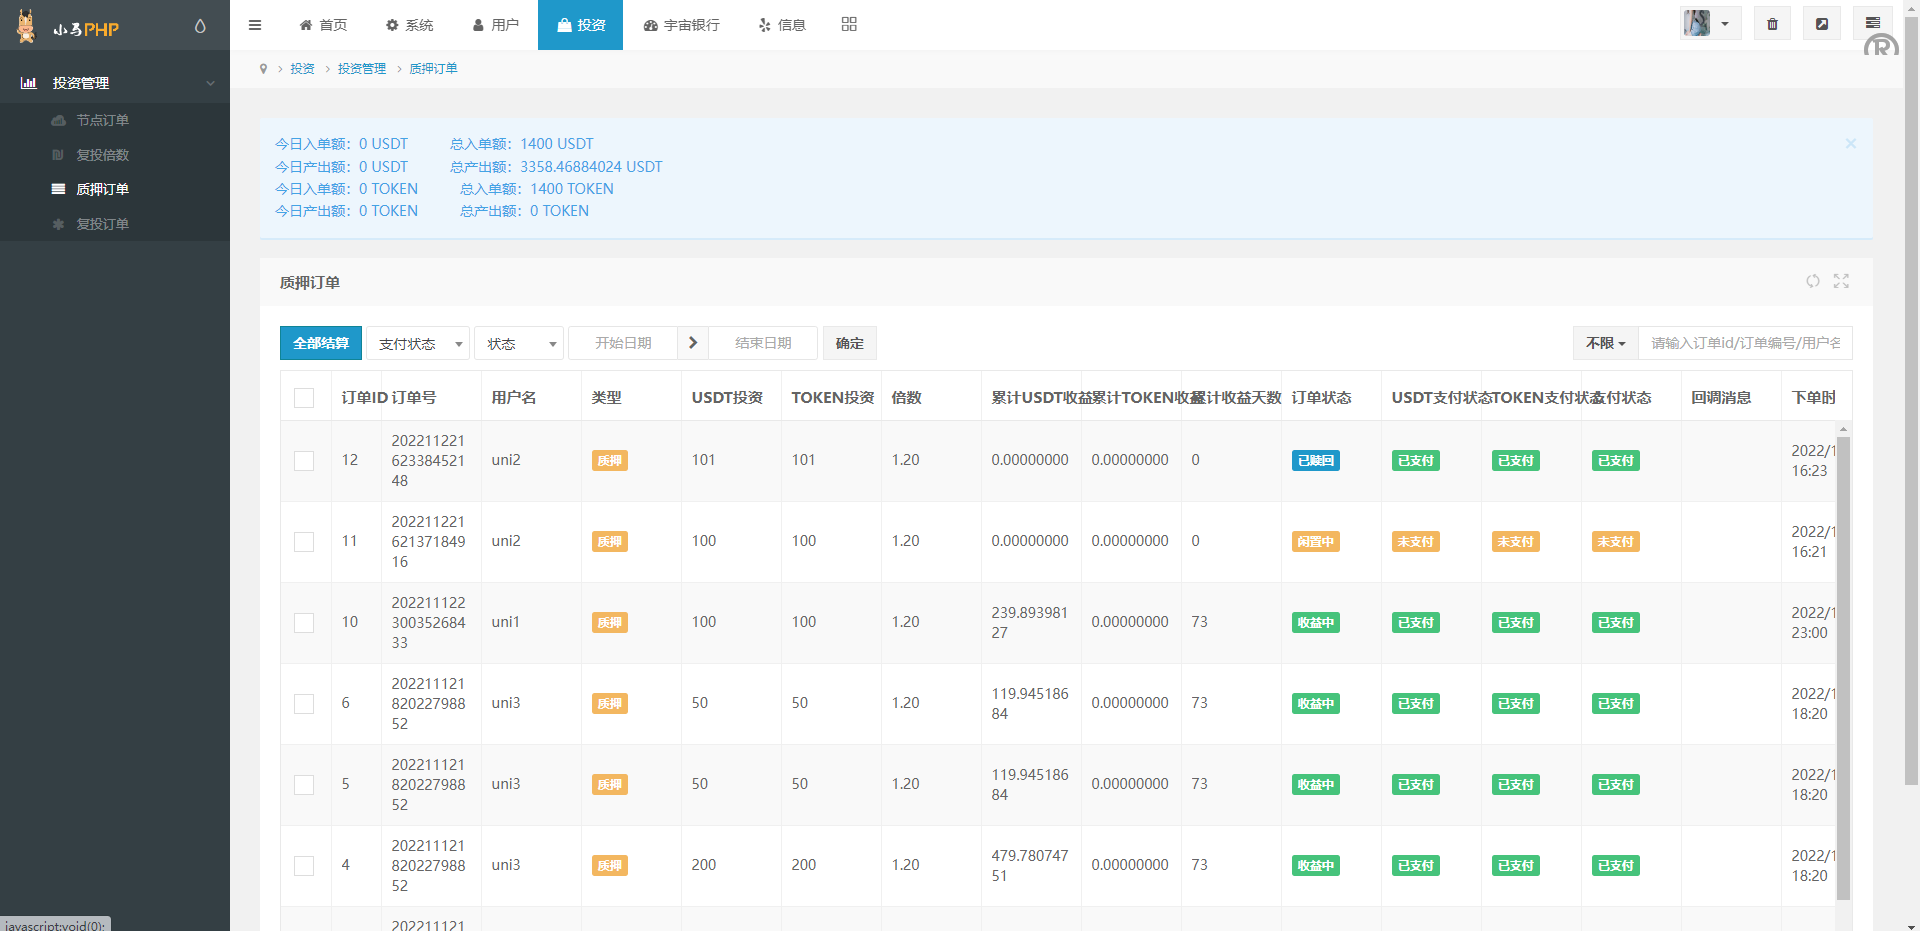Screen dimensions: 1920x931
Task: Toggle the select-all checkbox in table header
Action: point(304,398)
